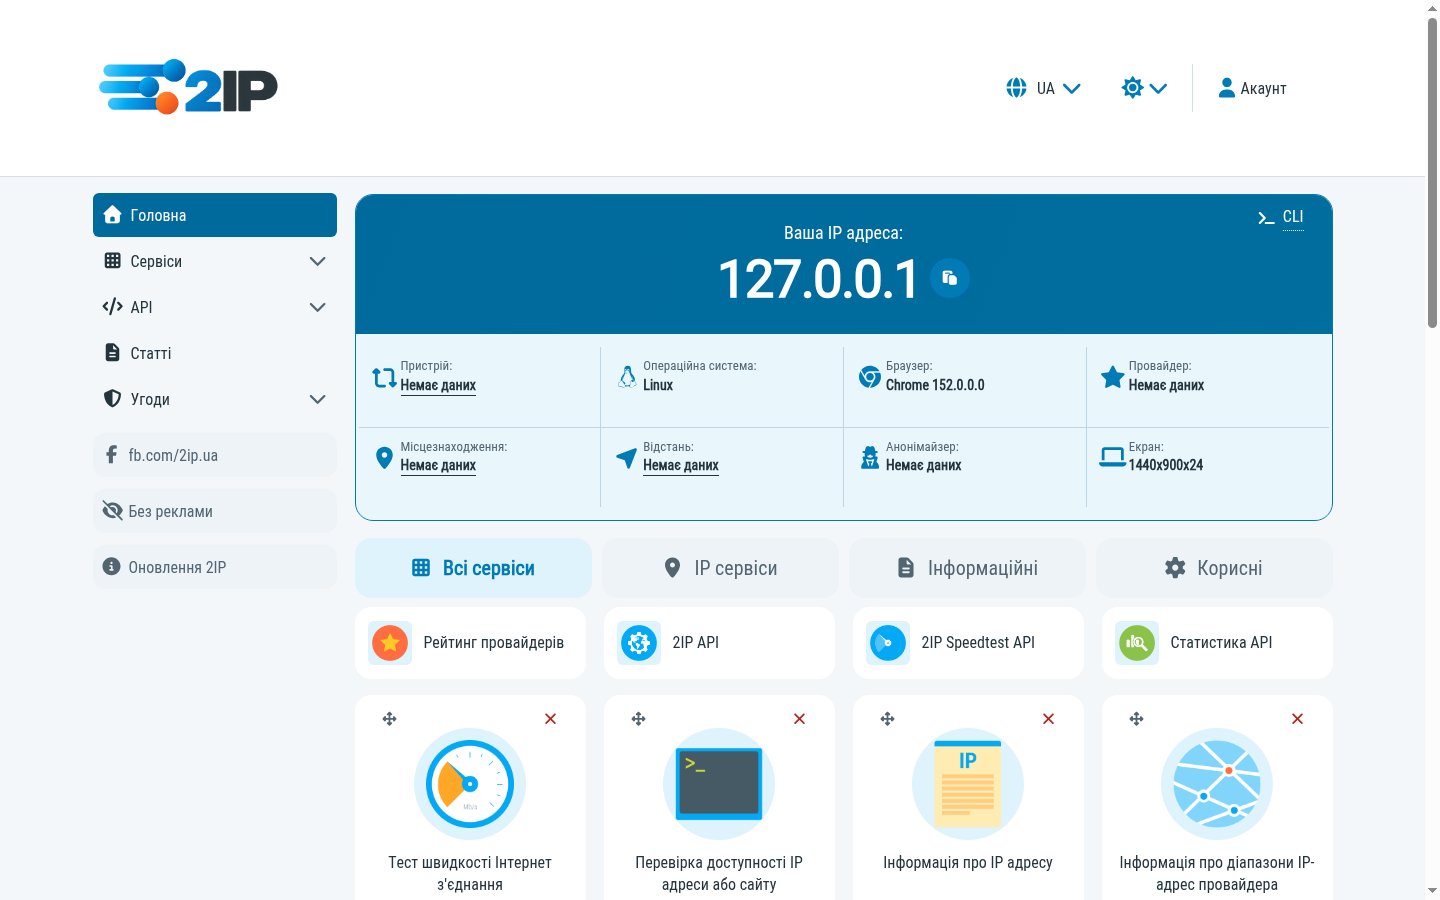Open the 2IP Speedtest API card
Viewport: 1440px width, 900px height.
[x=968, y=643]
